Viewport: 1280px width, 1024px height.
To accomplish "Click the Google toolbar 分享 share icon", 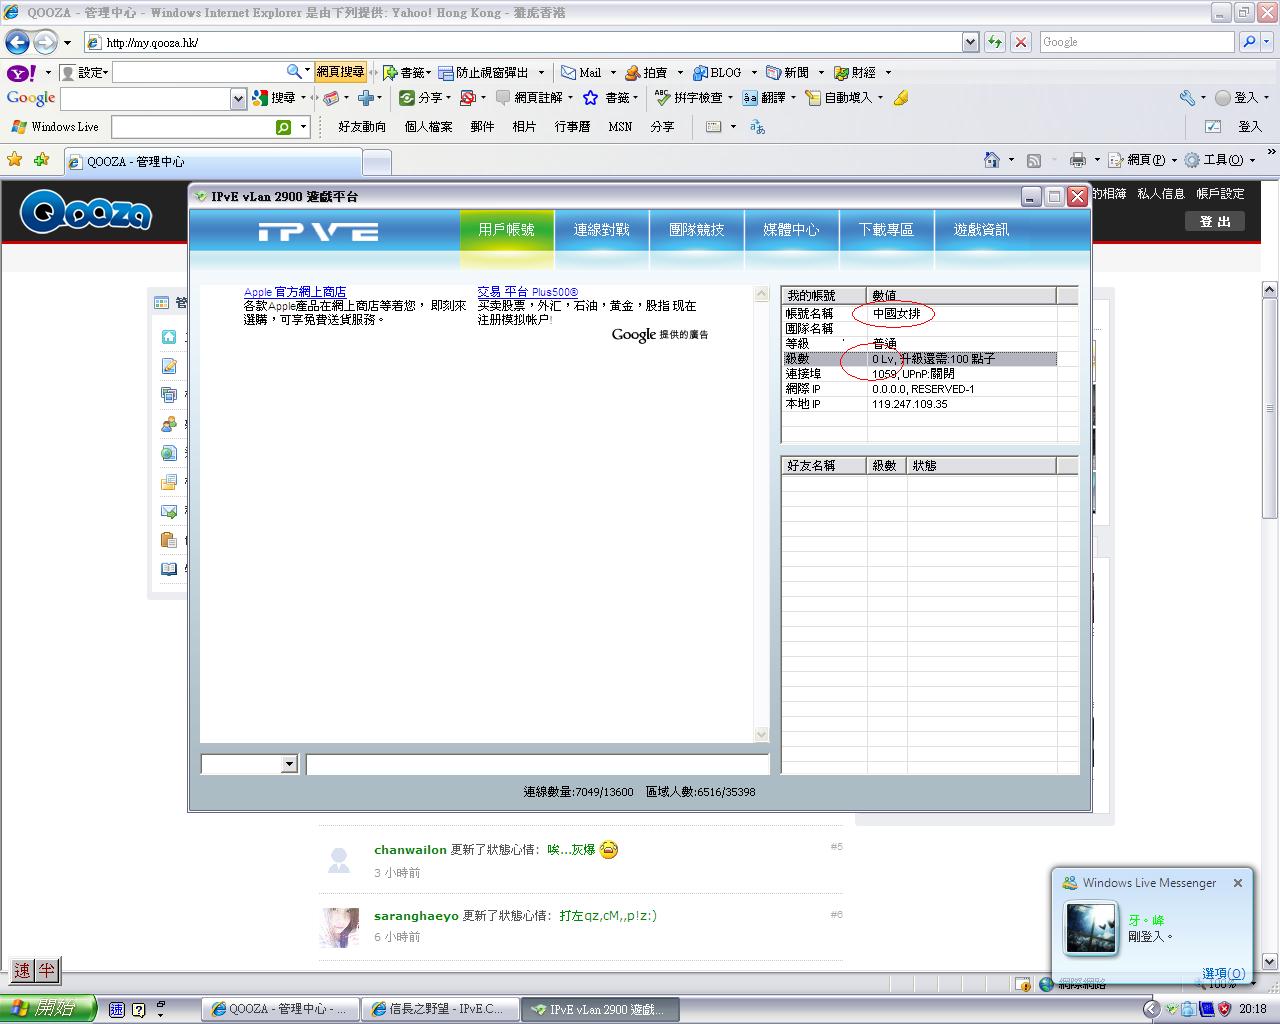I will (406, 98).
